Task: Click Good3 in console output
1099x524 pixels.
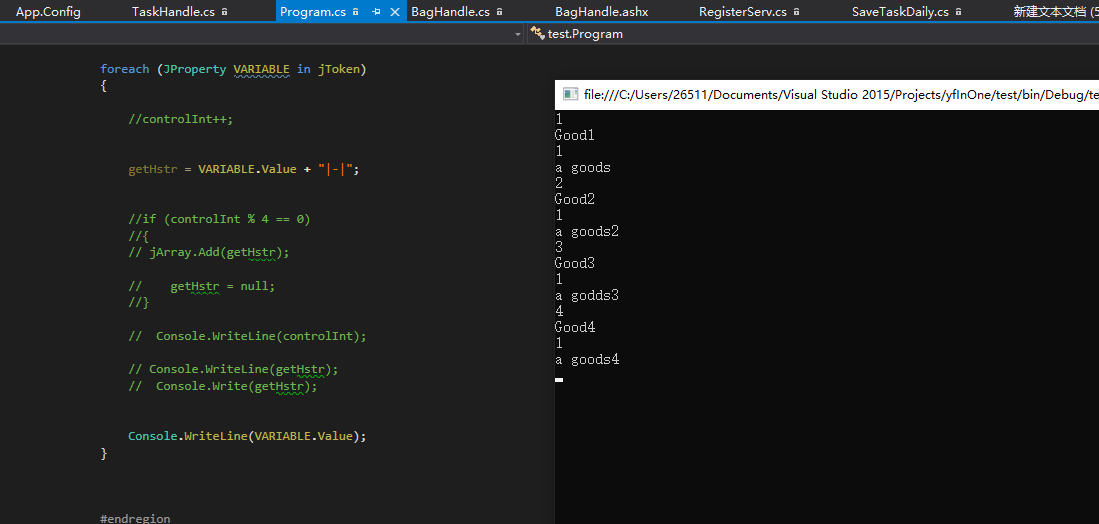Action: point(574,263)
